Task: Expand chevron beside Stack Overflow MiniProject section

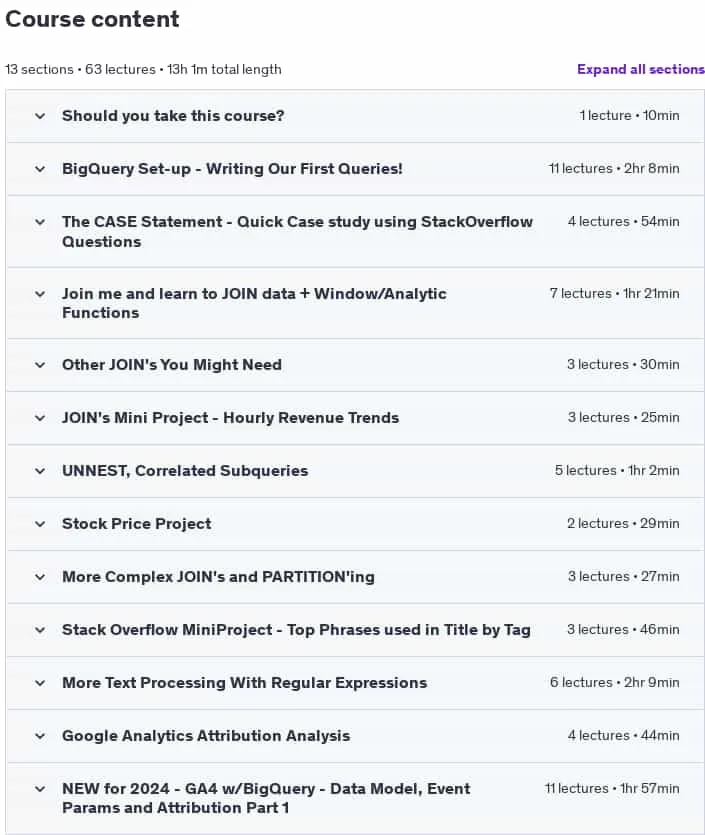Action: point(40,631)
